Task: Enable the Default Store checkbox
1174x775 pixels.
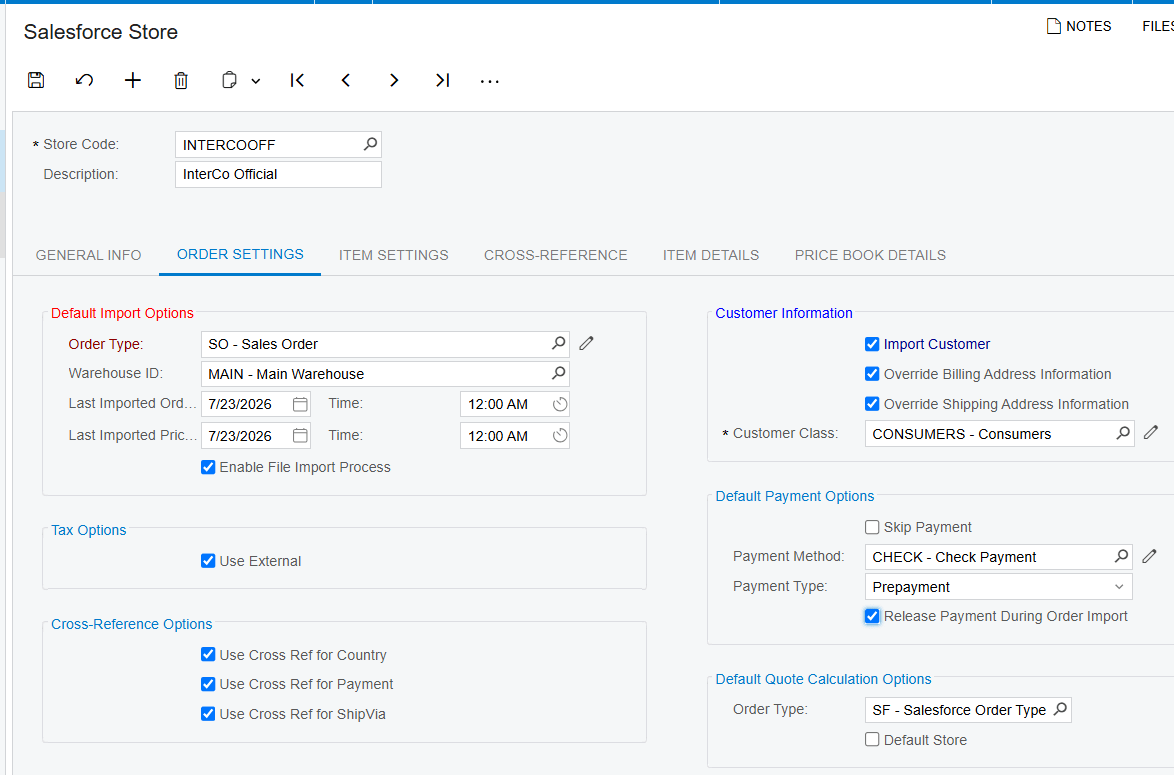Action: click(872, 740)
